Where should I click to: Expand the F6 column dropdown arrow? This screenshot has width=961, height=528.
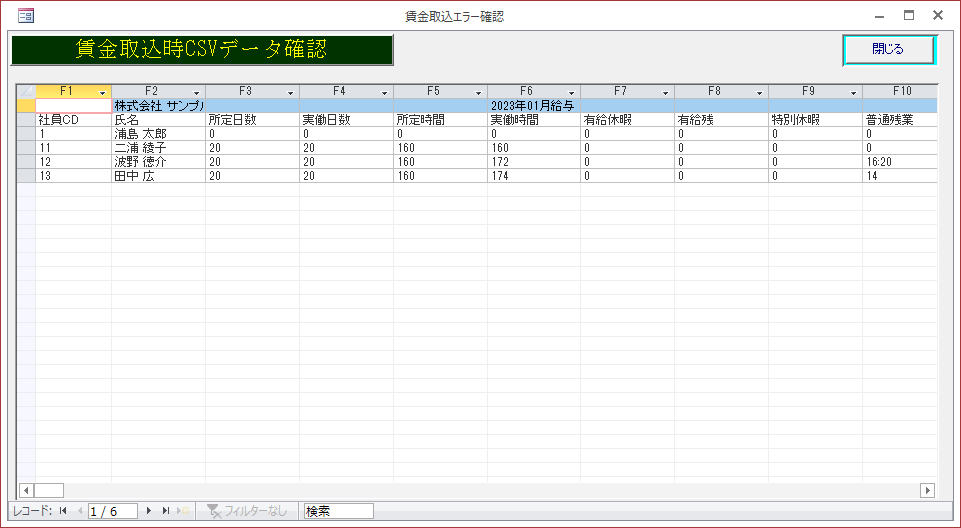(571, 92)
